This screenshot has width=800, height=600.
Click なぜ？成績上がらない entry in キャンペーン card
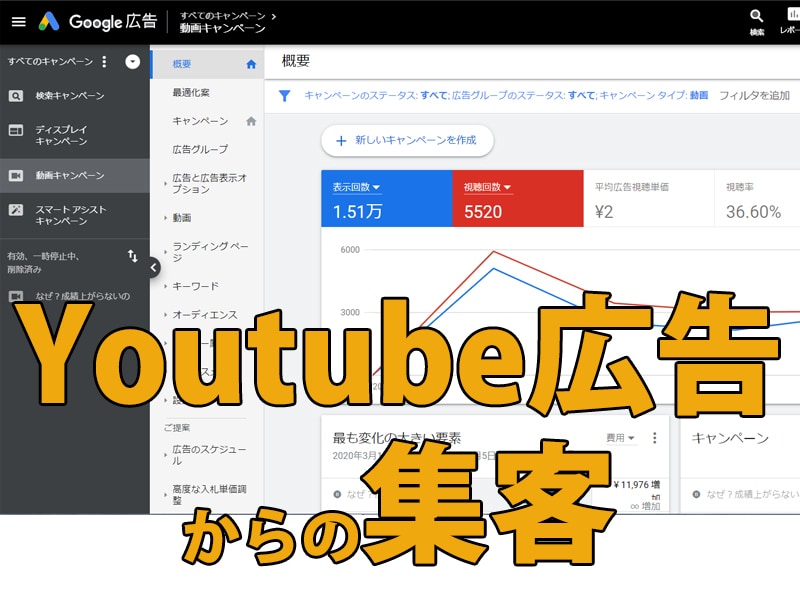pos(753,494)
